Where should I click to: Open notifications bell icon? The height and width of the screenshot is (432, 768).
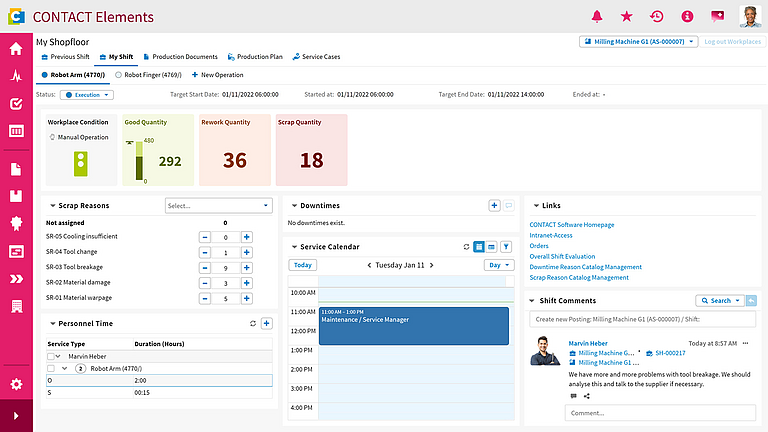(x=597, y=17)
